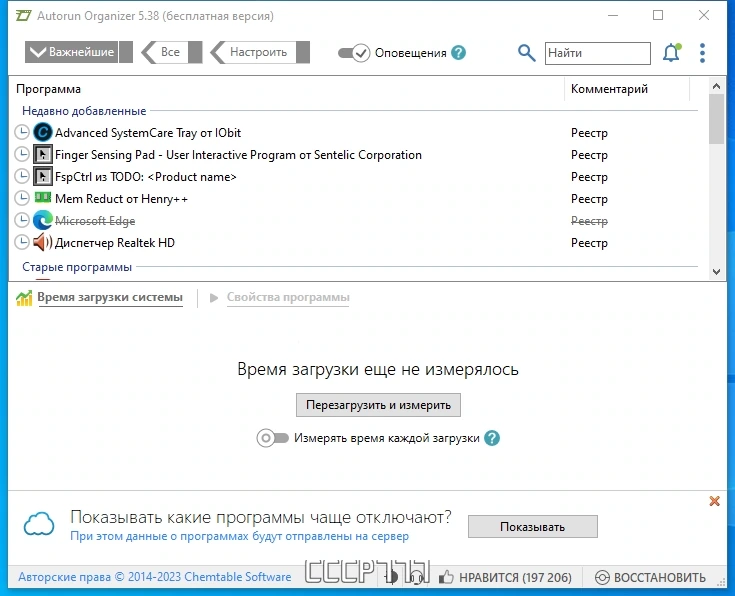The width and height of the screenshot is (735, 596).
Task: Click the program list scrollbar thumb
Action: pos(716,119)
